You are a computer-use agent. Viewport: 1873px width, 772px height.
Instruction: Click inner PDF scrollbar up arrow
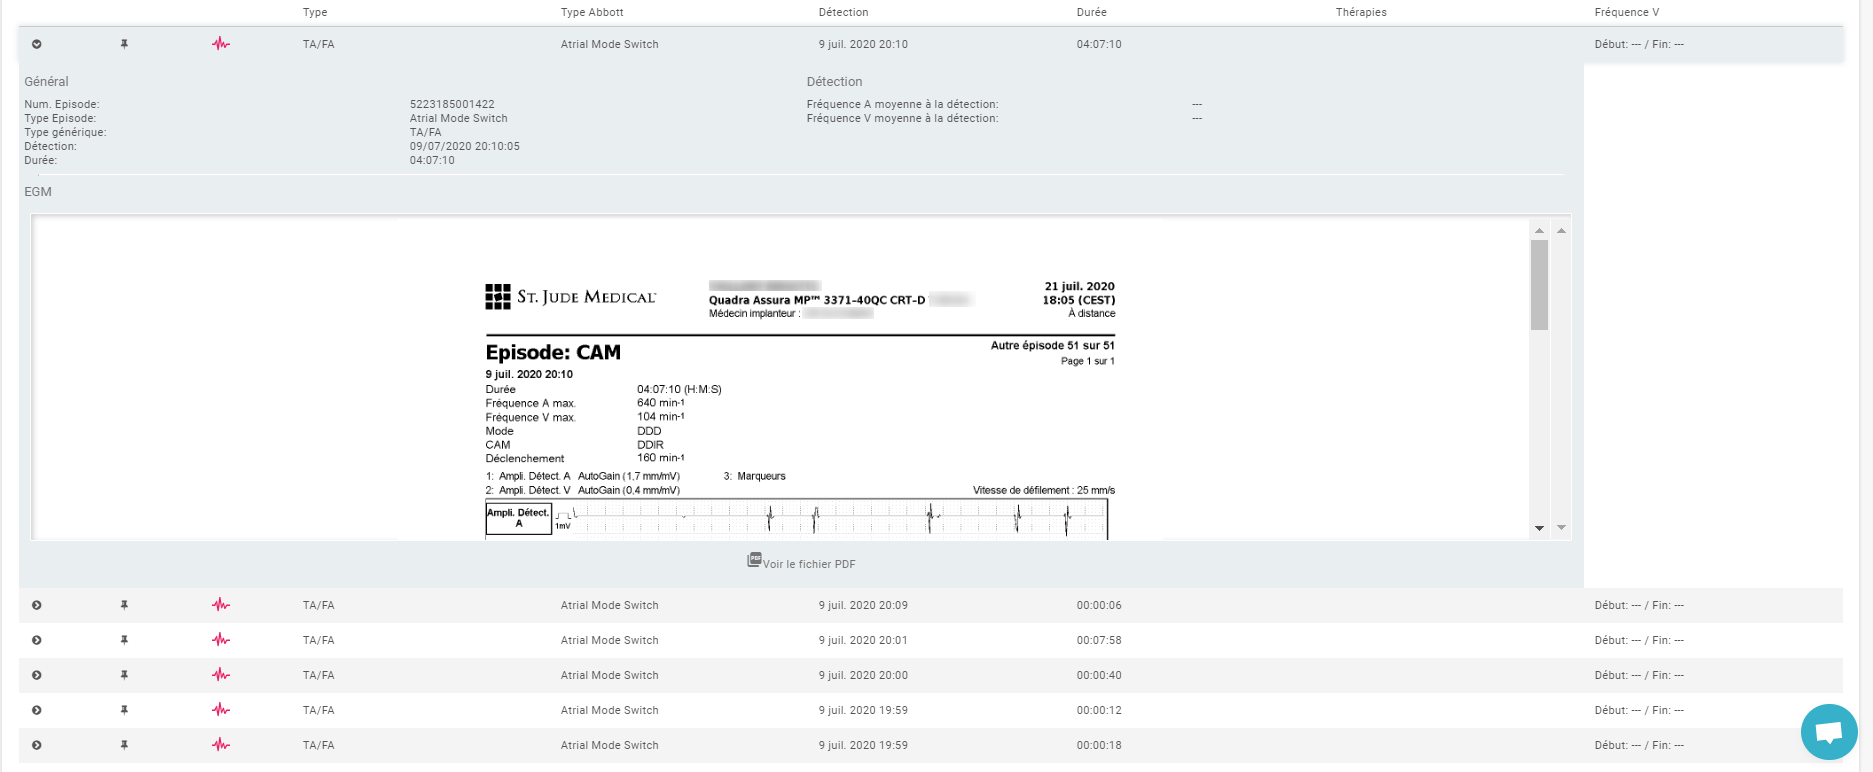[x=1539, y=231]
